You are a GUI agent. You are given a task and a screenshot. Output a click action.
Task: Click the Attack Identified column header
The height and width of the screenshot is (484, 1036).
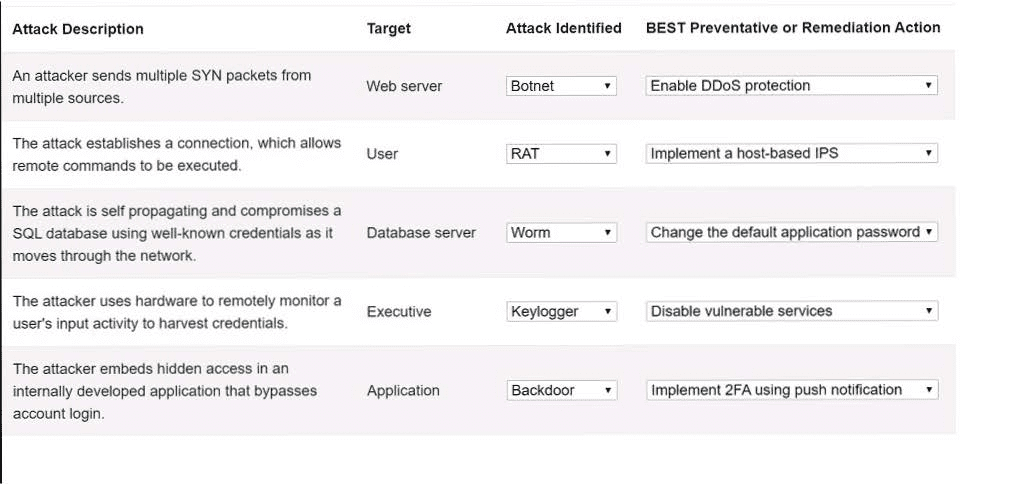click(564, 28)
